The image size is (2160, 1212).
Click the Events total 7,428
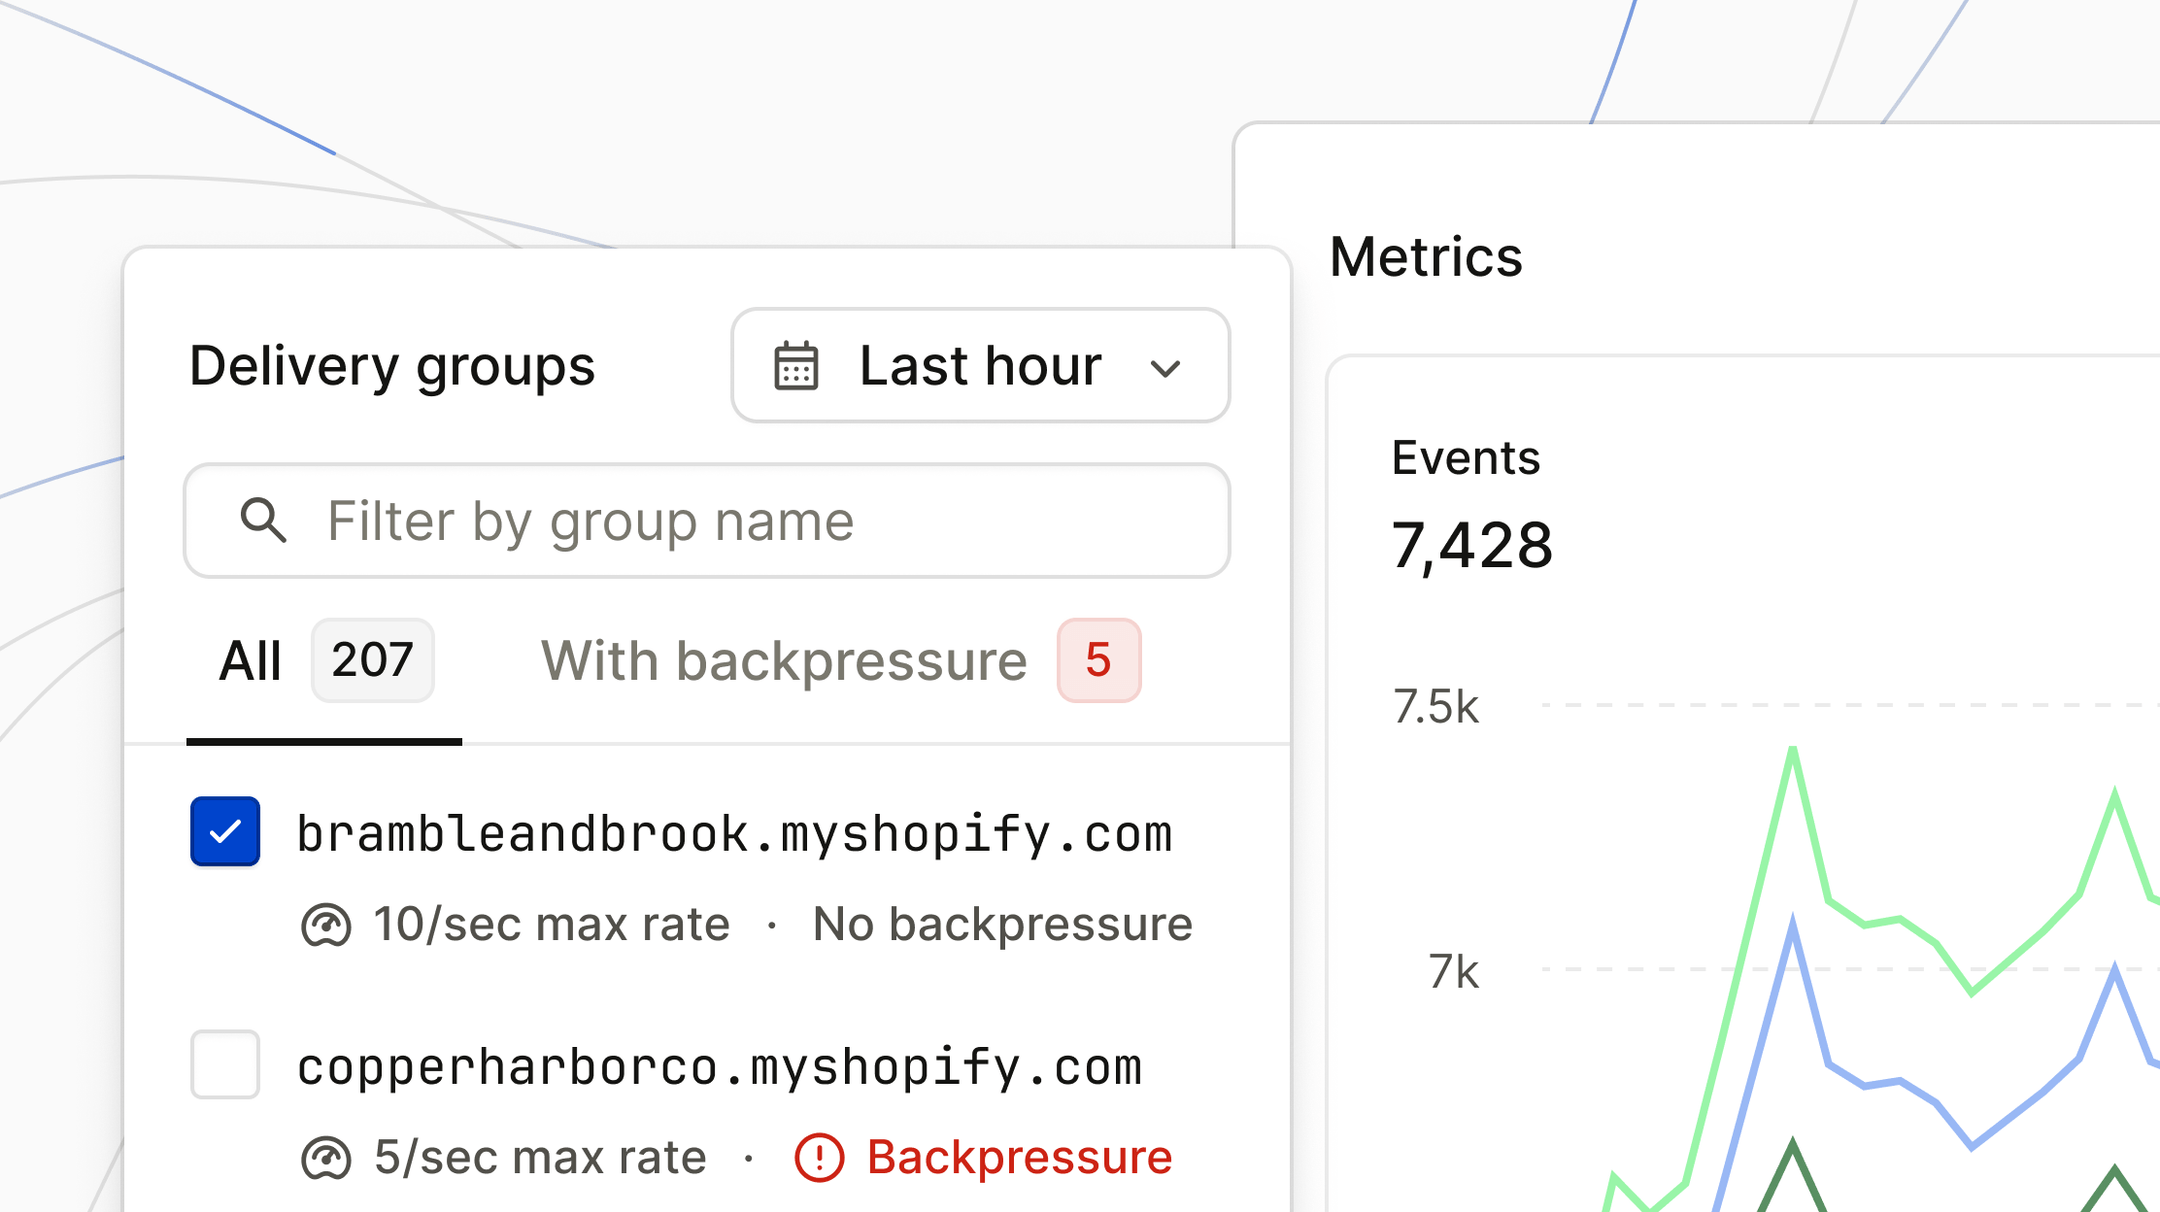(x=1472, y=546)
